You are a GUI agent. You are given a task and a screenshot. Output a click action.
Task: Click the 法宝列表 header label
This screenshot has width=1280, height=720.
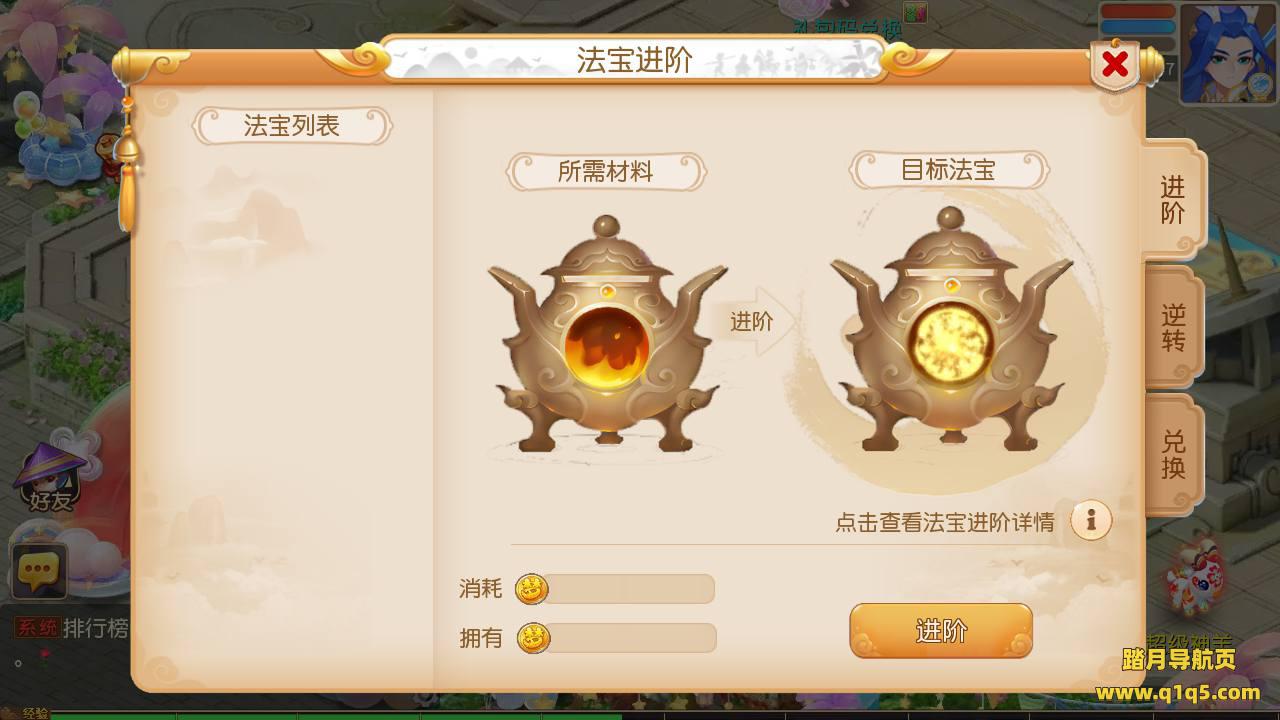coord(292,126)
